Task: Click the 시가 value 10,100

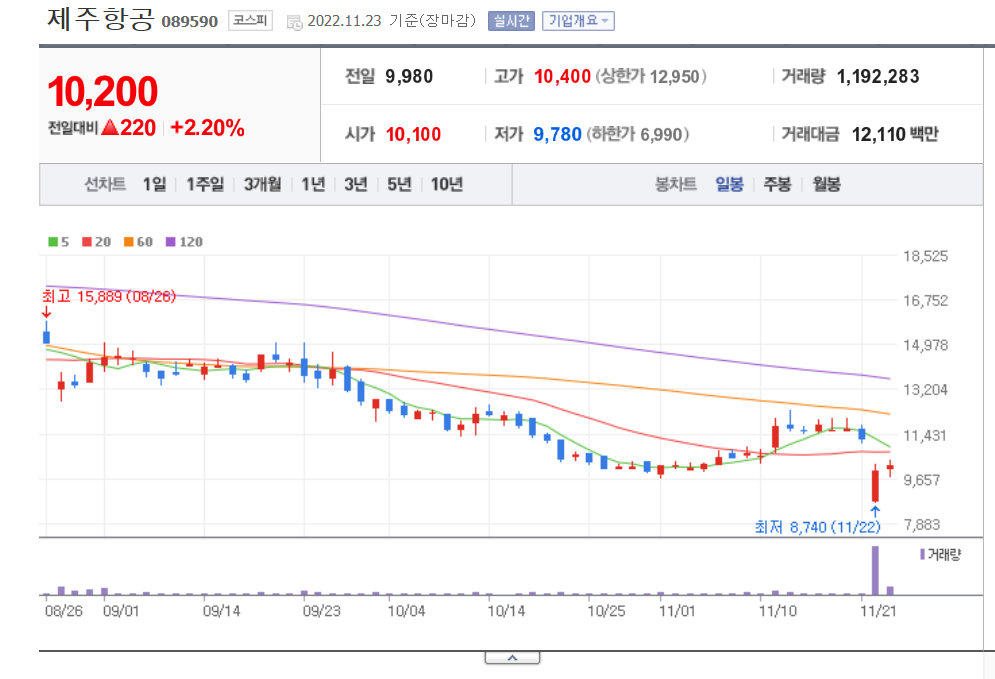Action: click(413, 135)
